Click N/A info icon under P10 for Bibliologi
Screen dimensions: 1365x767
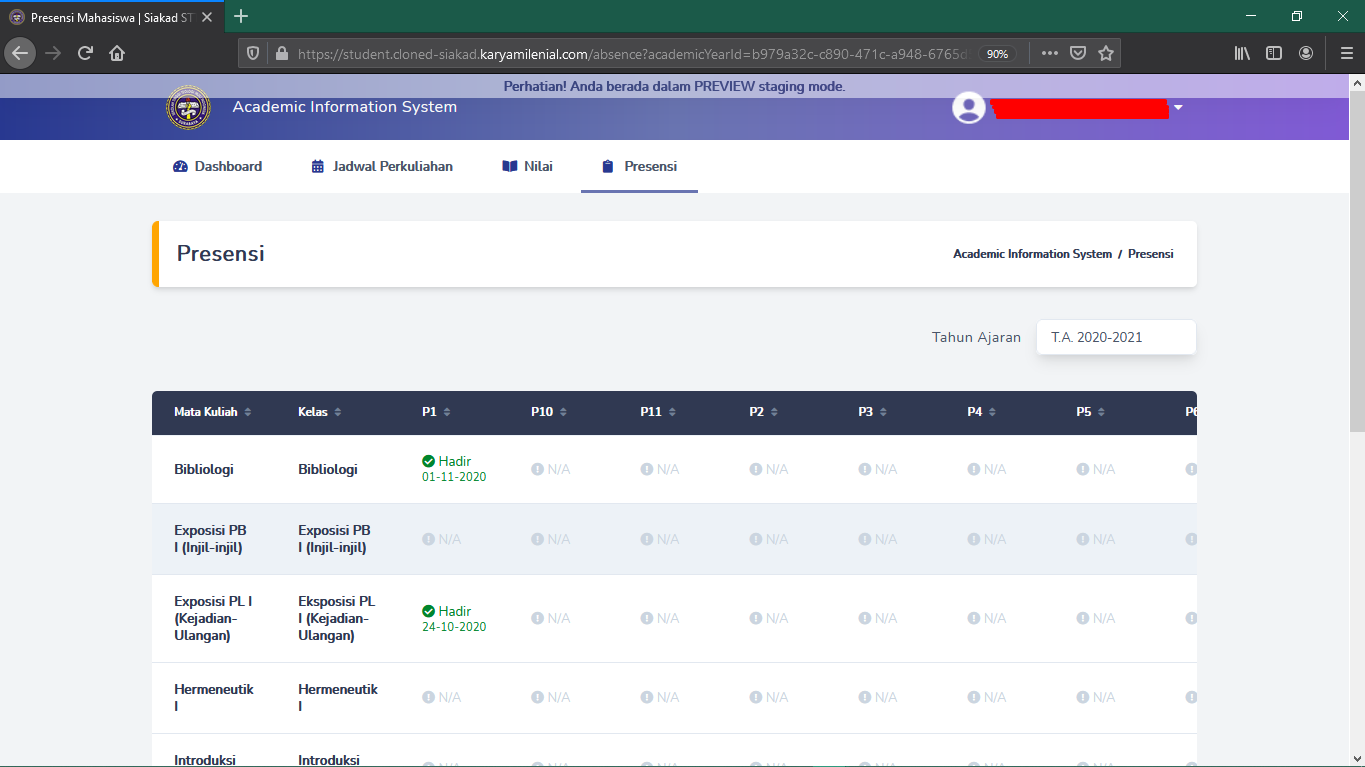coord(537,469)
